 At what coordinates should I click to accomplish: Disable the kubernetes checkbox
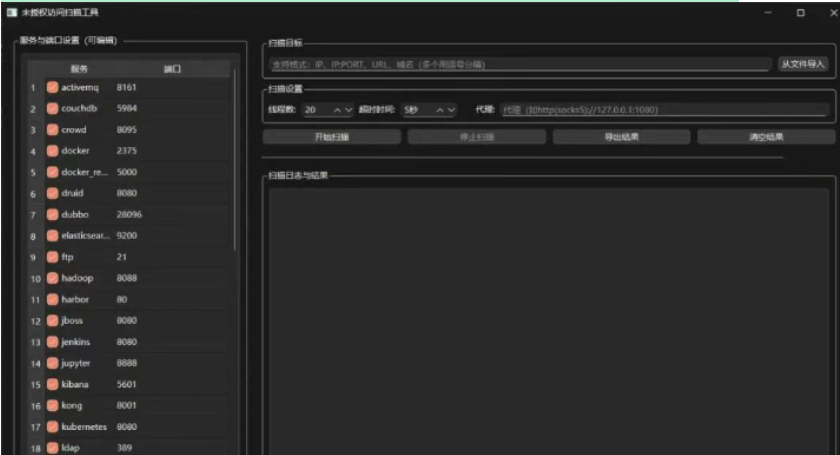click(x=52, y=427)
